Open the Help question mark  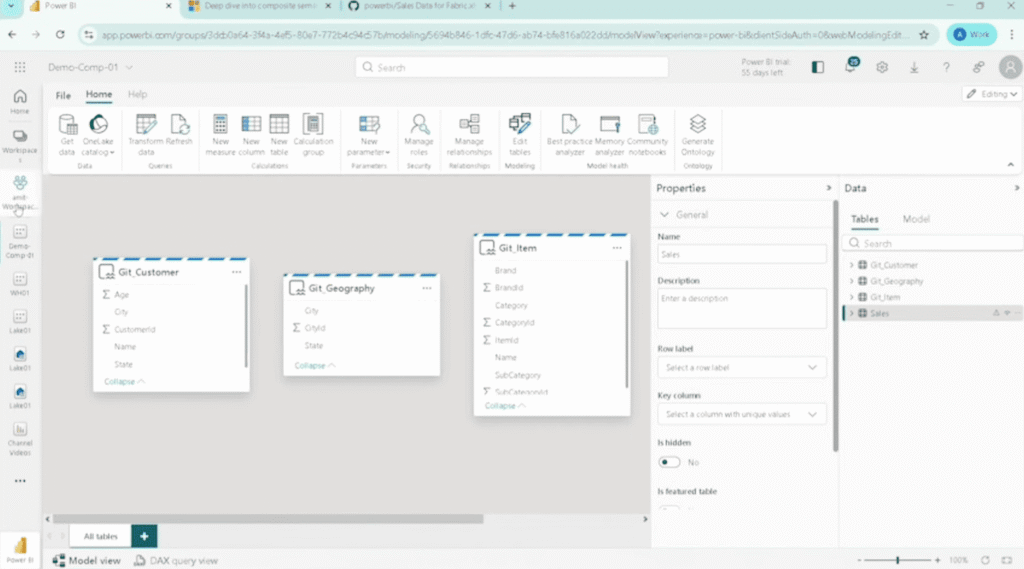click(x=946, y=67)
